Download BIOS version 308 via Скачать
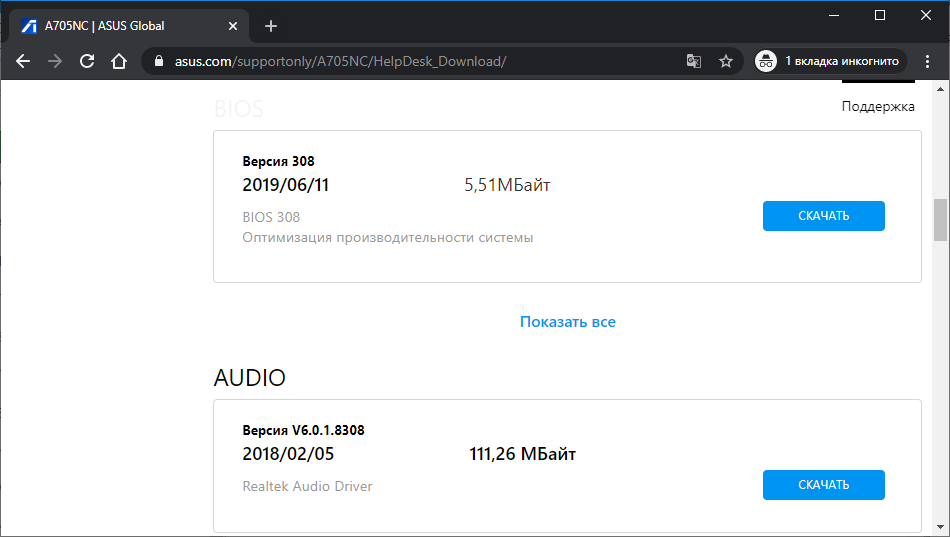The image size is (950, 537). point(823,216)
